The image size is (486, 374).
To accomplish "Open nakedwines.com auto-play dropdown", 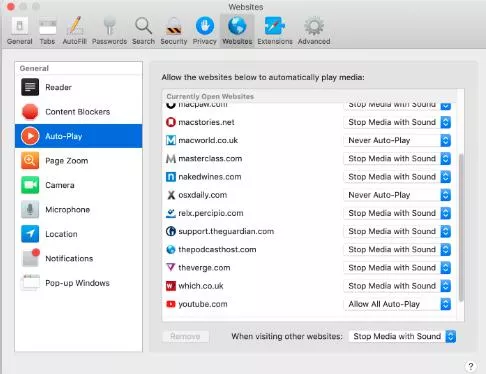I will point(397,177).
